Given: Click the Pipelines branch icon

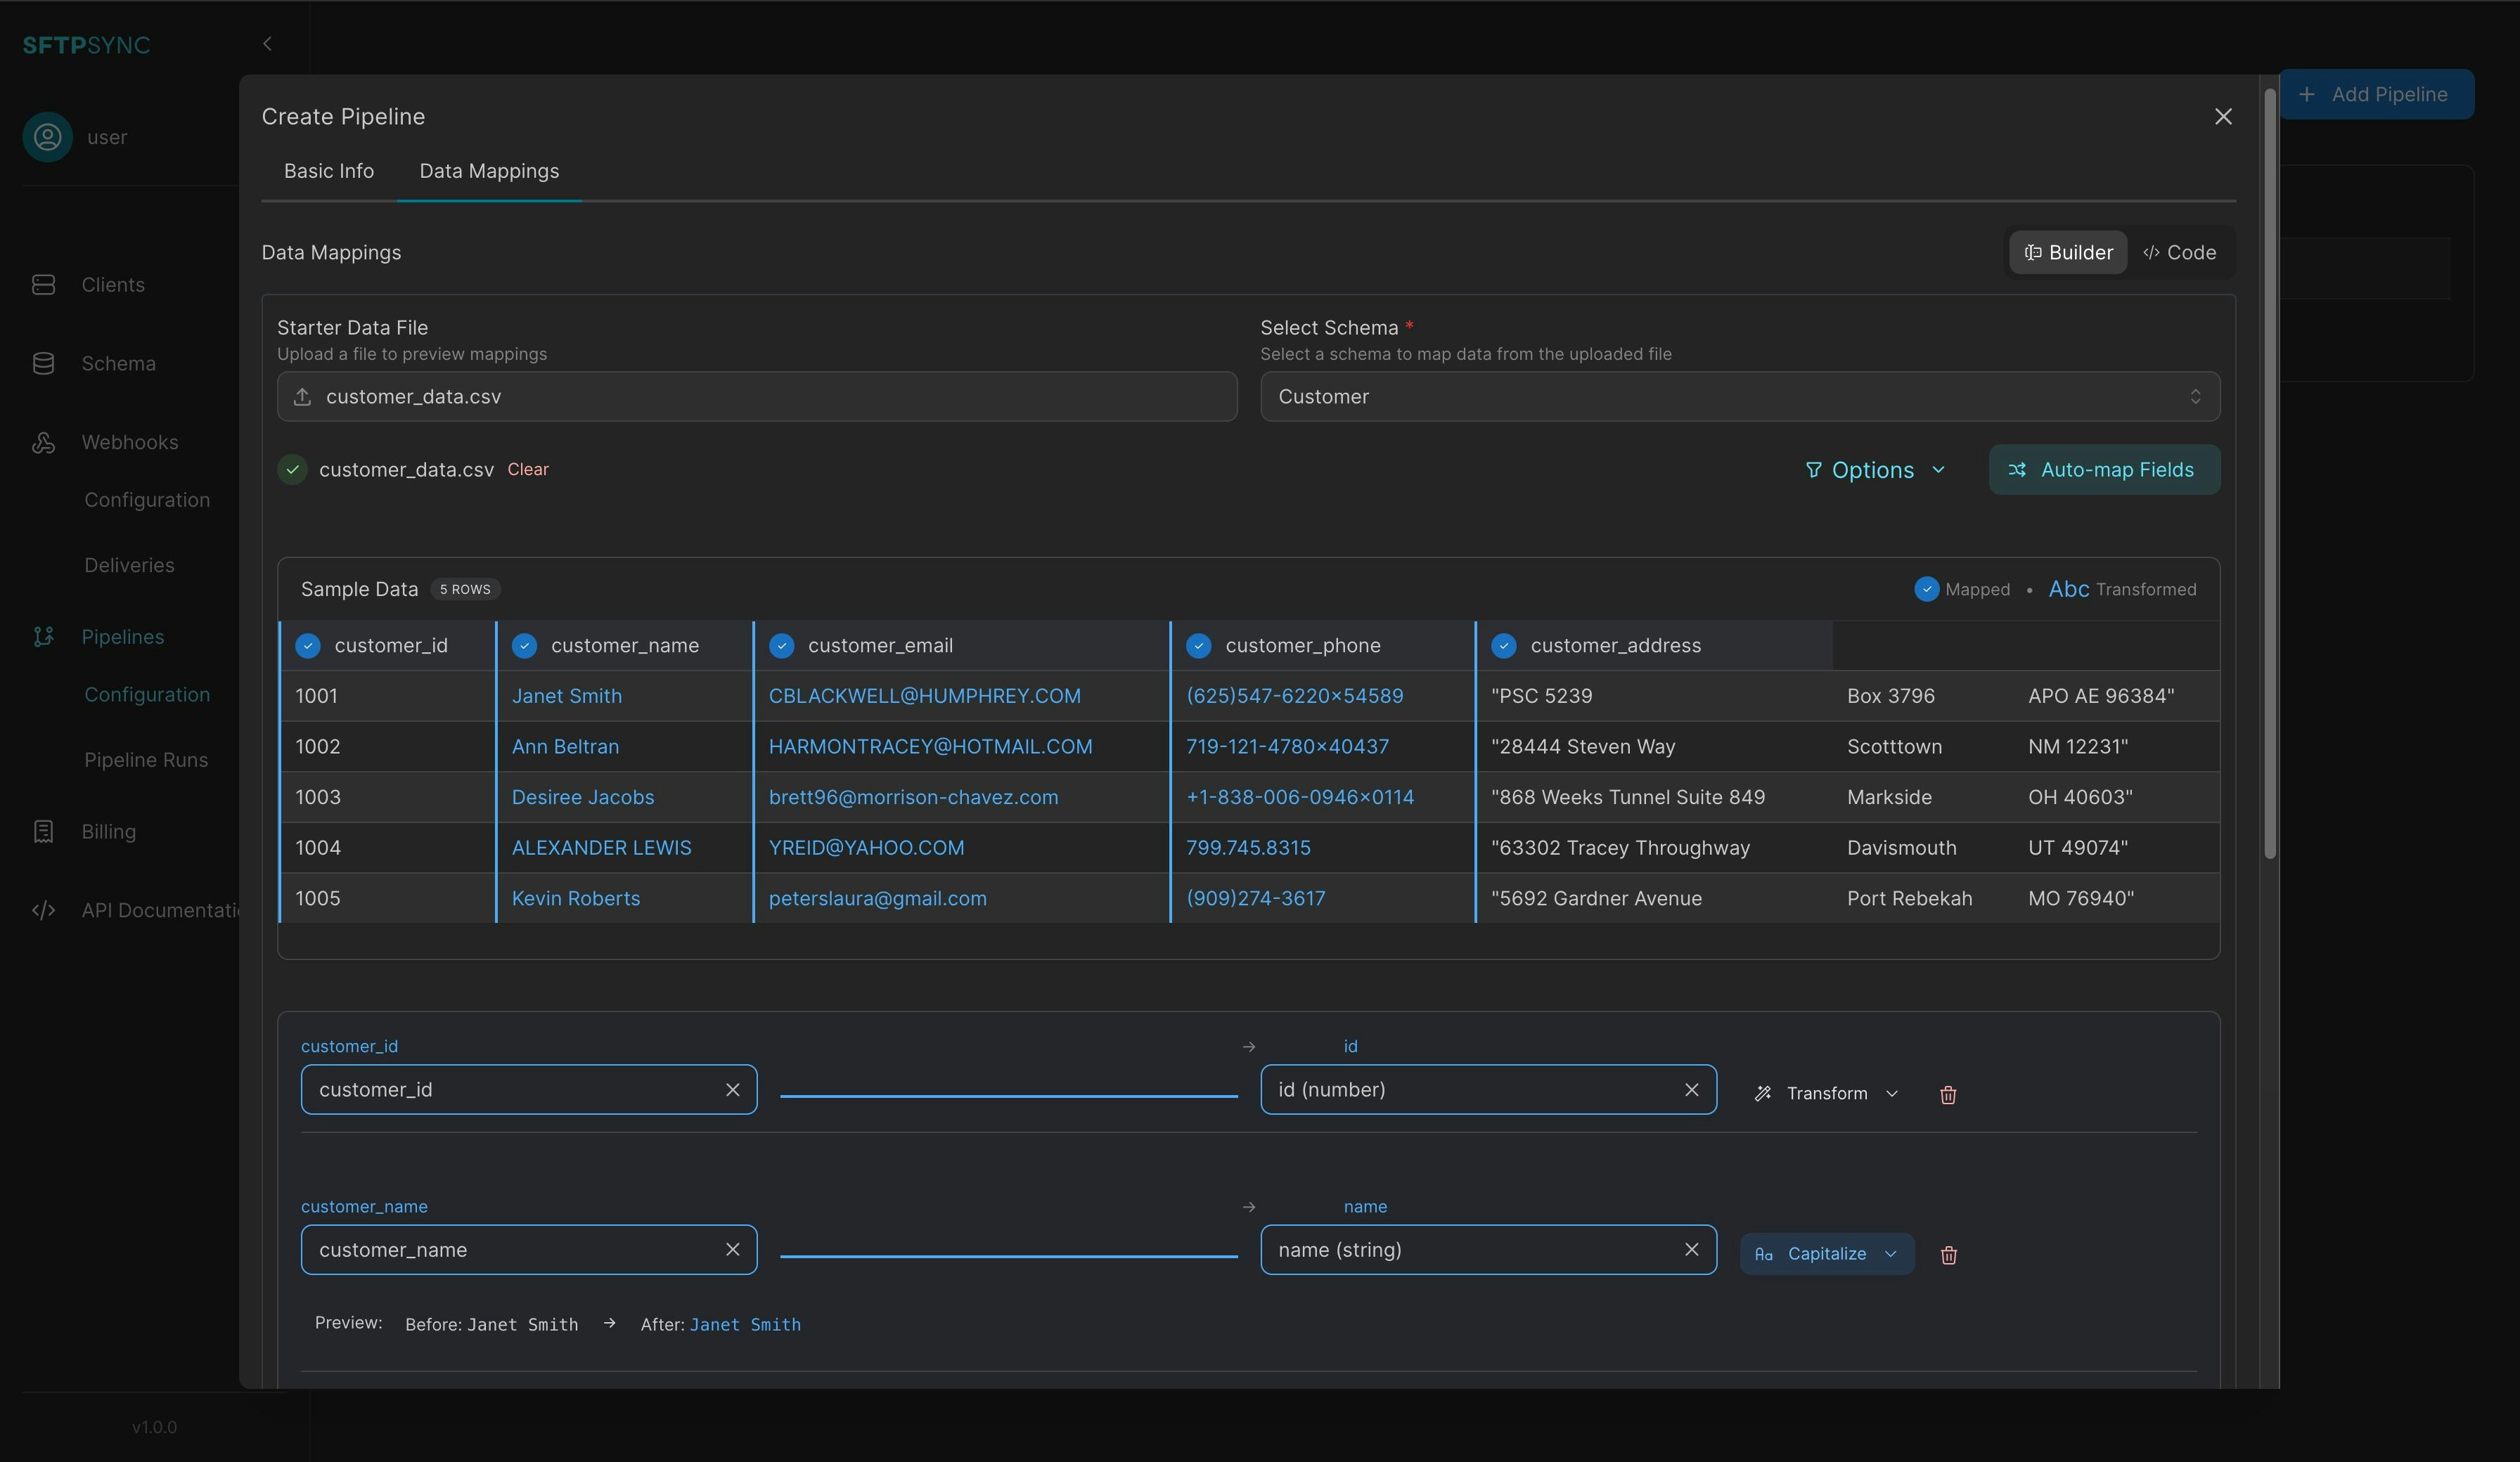Looking at the screenshot, I should 43,637.
